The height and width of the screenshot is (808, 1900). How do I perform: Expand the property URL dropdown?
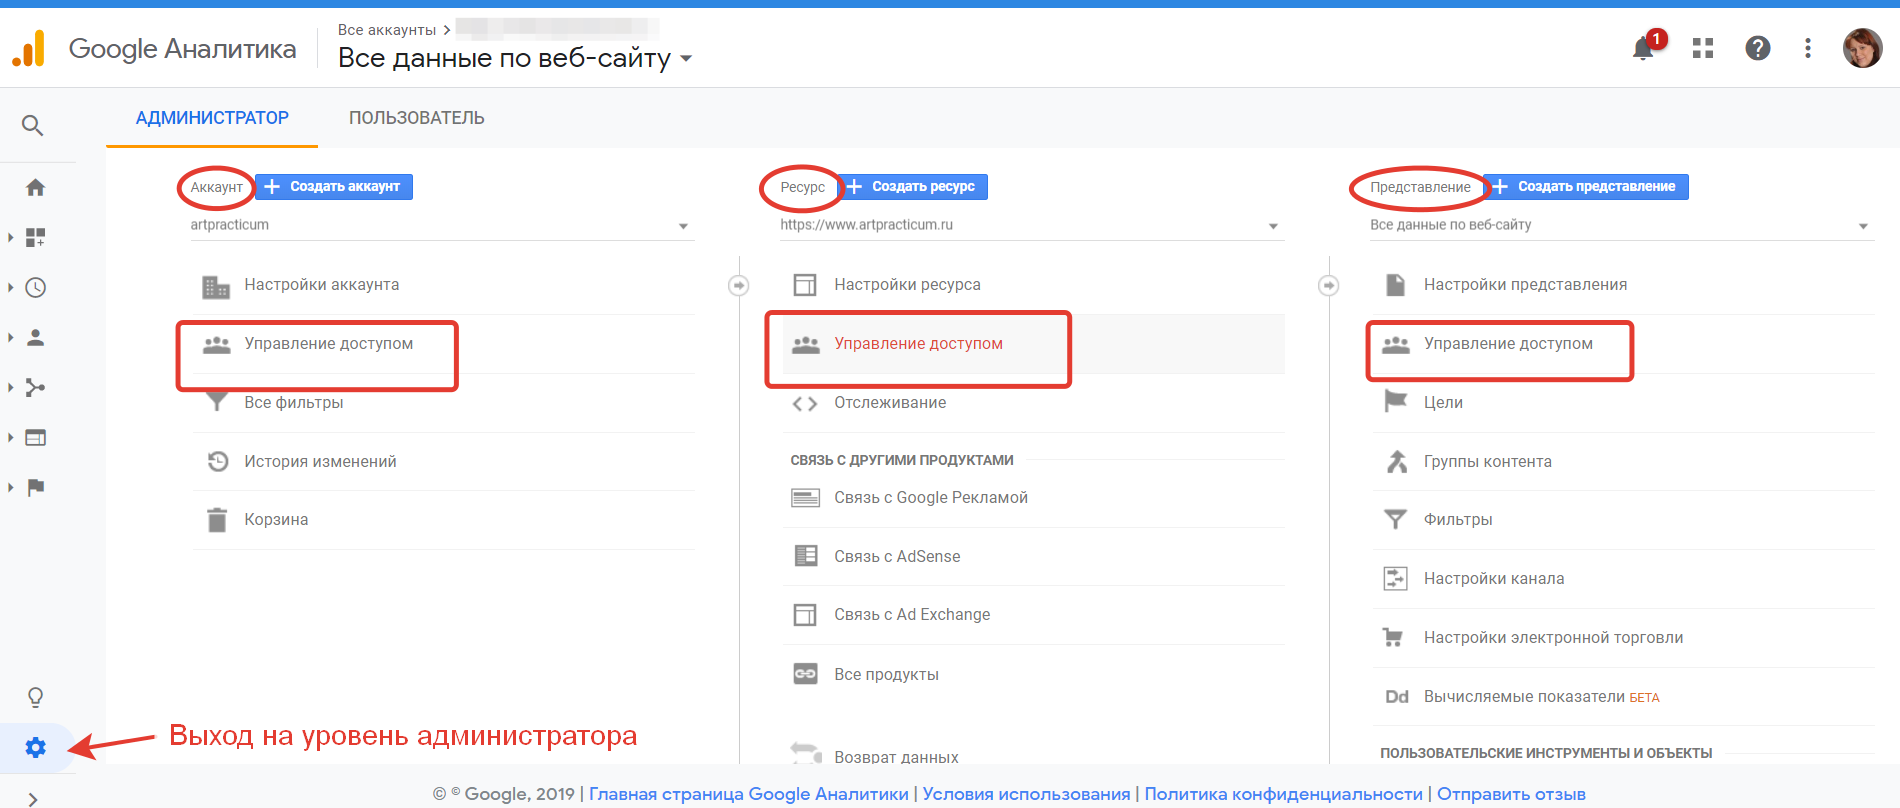(x=1273, y=226)
